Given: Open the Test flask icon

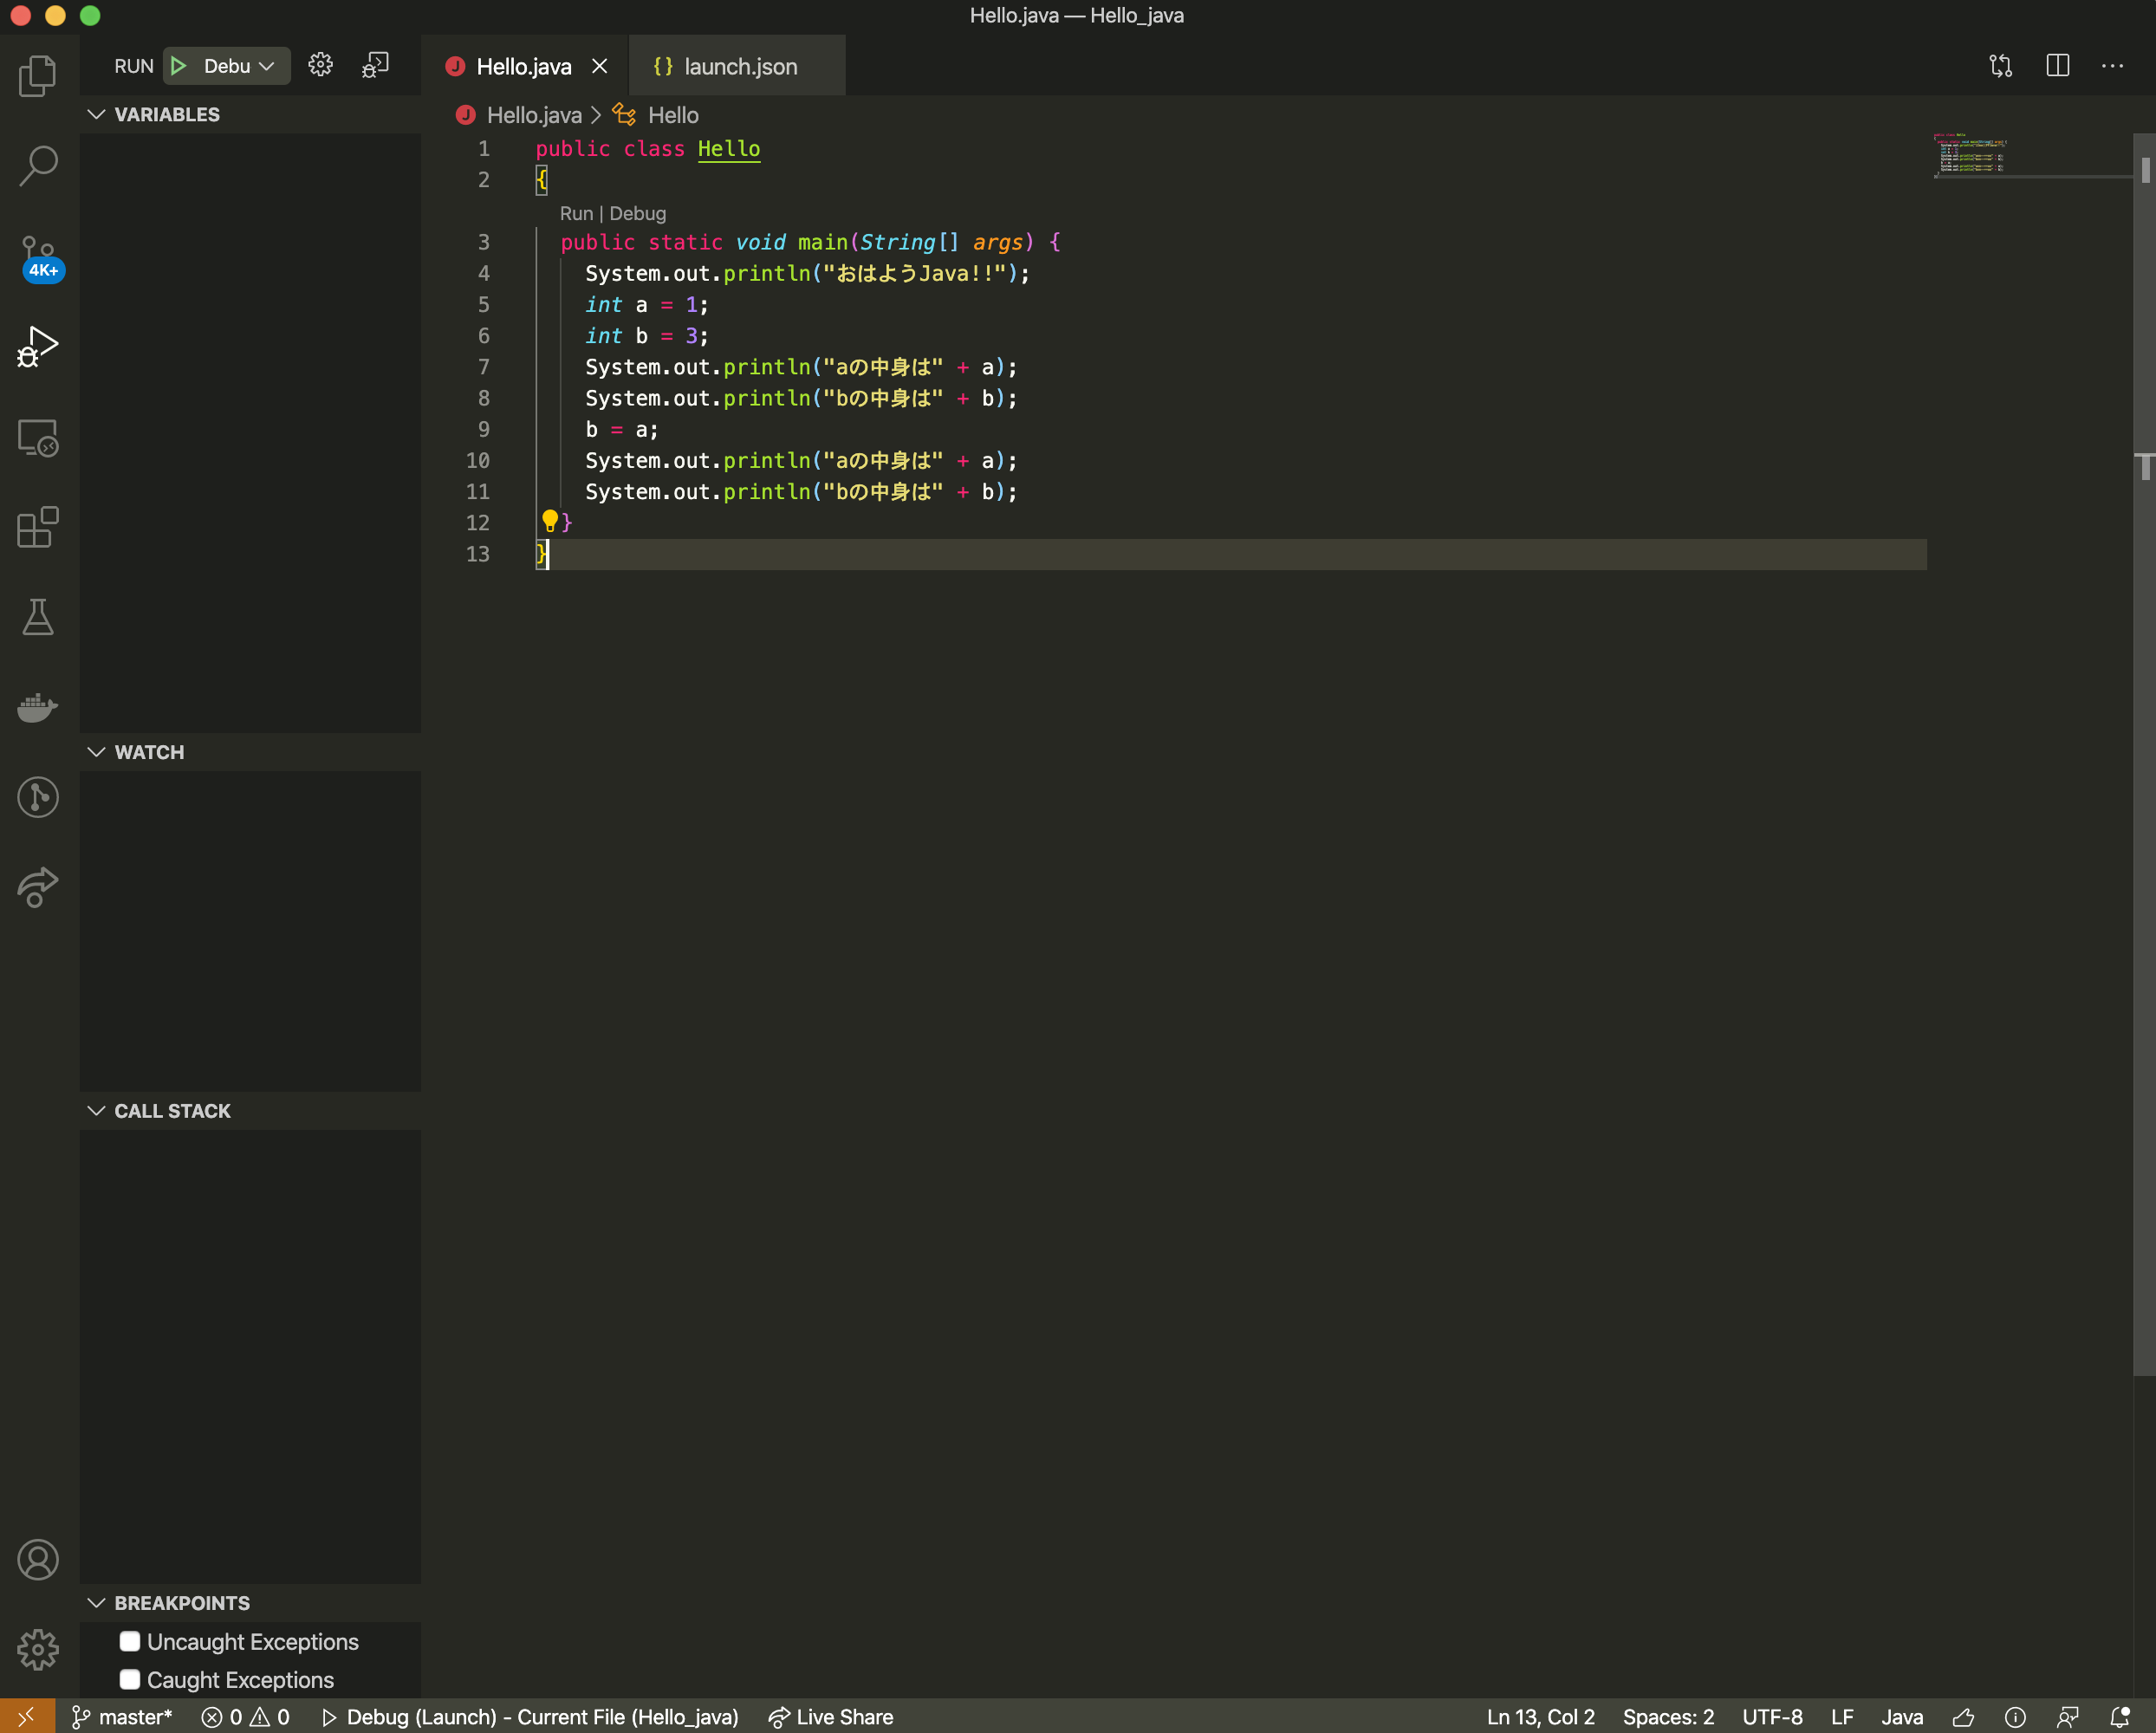Looking at the screenshot, I should click(38, 617).
